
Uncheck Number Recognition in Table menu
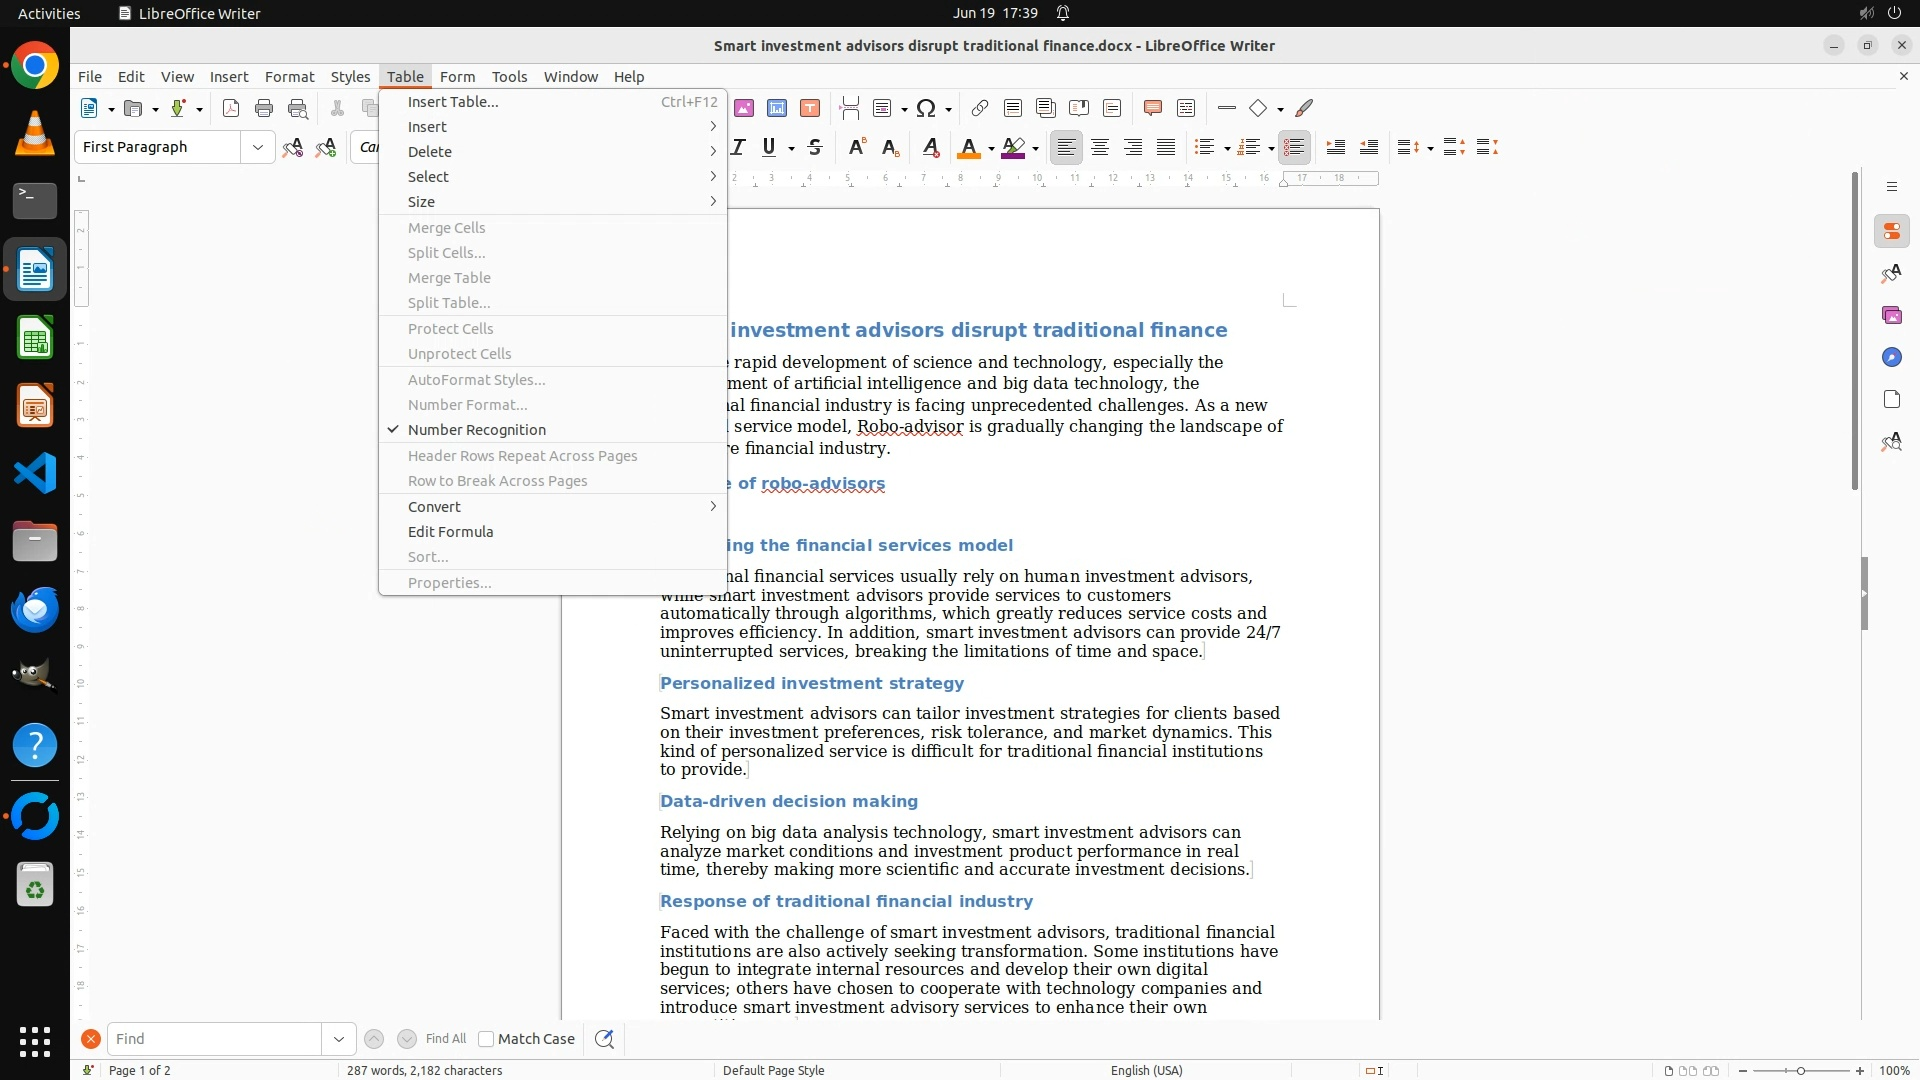coord(476,430)
